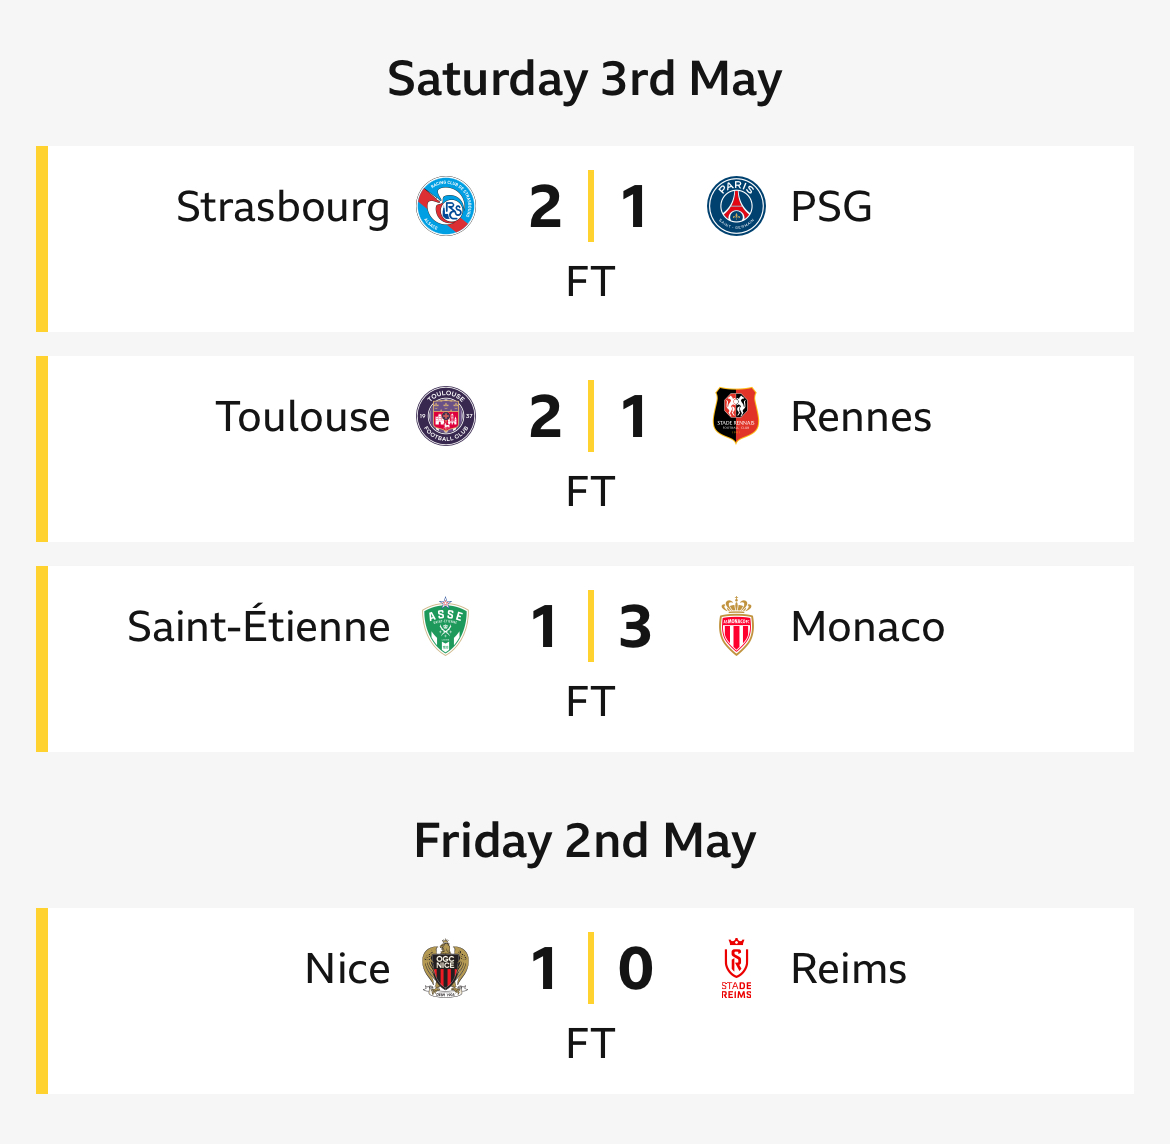Open the Saint-Étienne 1-3 Monaco score
Viewport: 1170px width, 1144px height.
click(x=590, y=626)
